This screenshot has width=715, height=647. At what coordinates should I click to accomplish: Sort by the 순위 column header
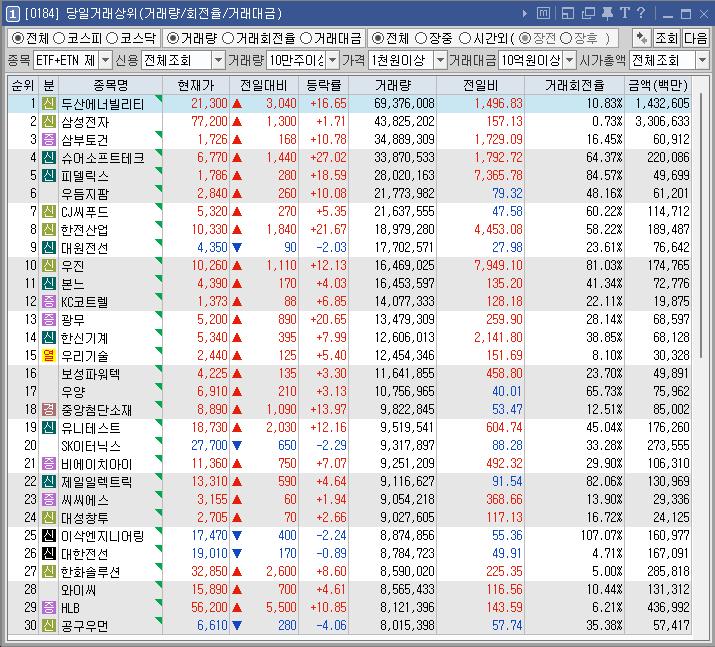pos(23,85)
